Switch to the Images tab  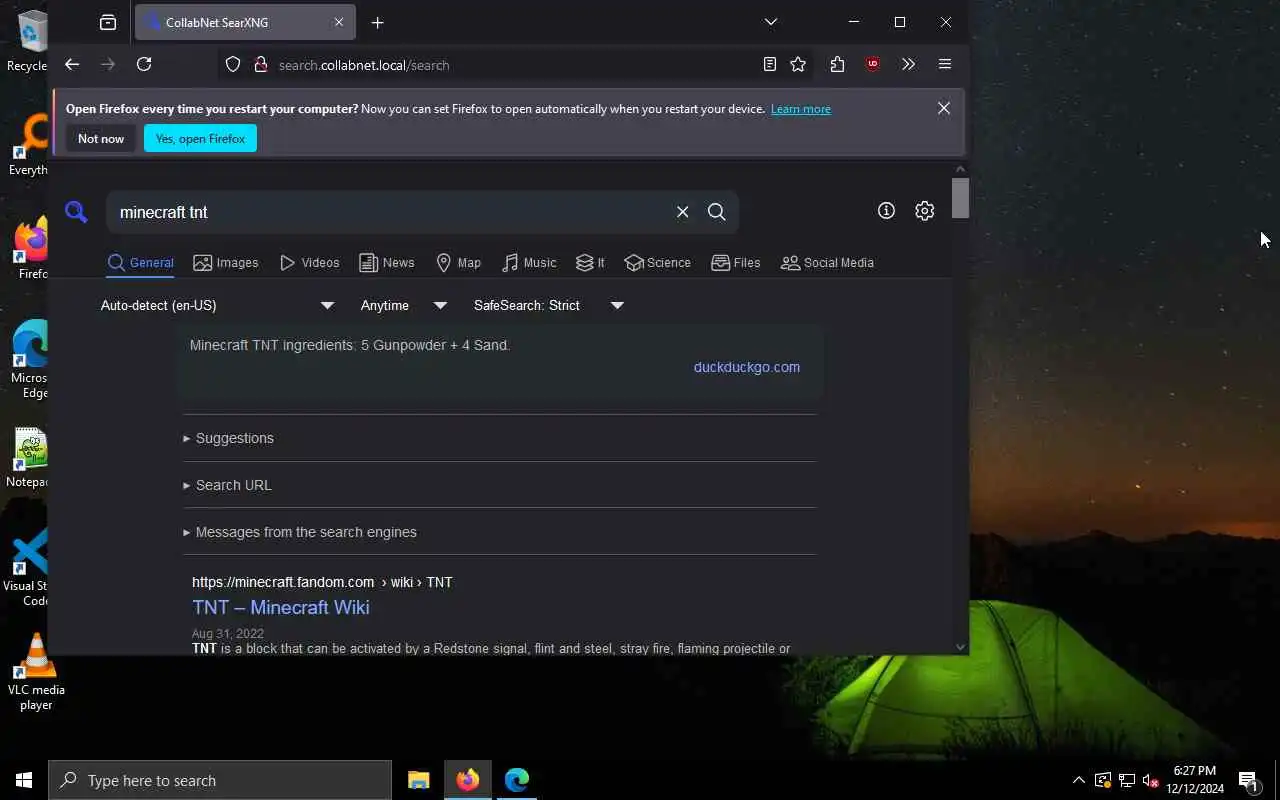click(x=226, y=262)
